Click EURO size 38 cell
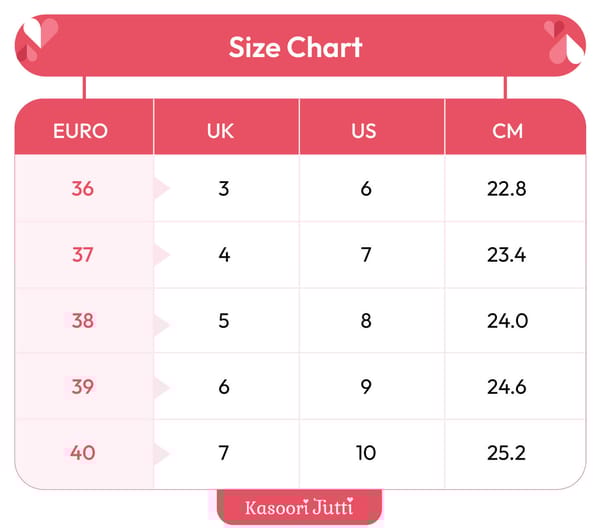This screenshot has height=528, width=600. pos(82,322)
